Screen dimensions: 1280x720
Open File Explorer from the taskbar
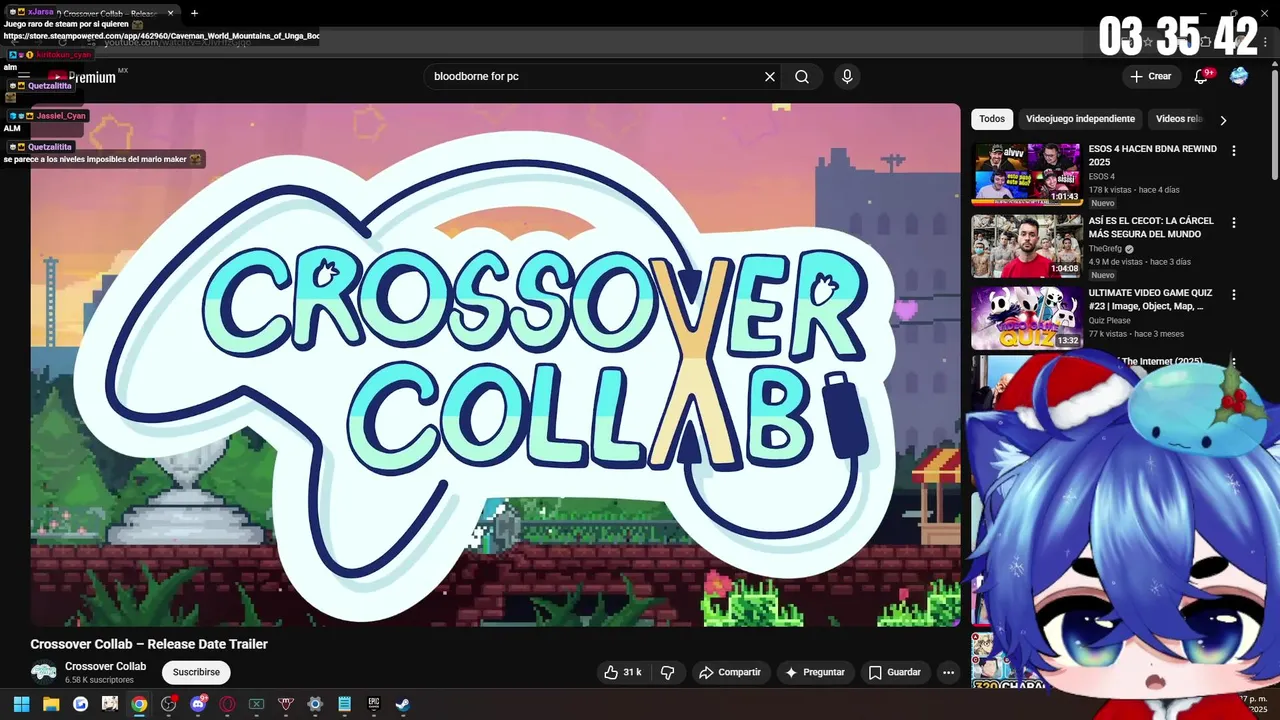(x=51, y=704)
